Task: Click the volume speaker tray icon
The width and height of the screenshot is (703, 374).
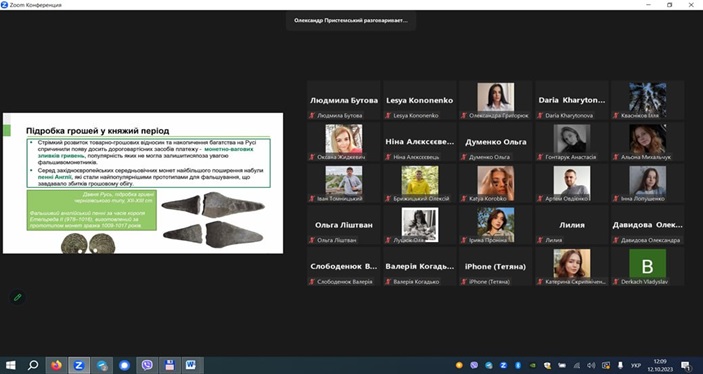Action: click(591, 365)
